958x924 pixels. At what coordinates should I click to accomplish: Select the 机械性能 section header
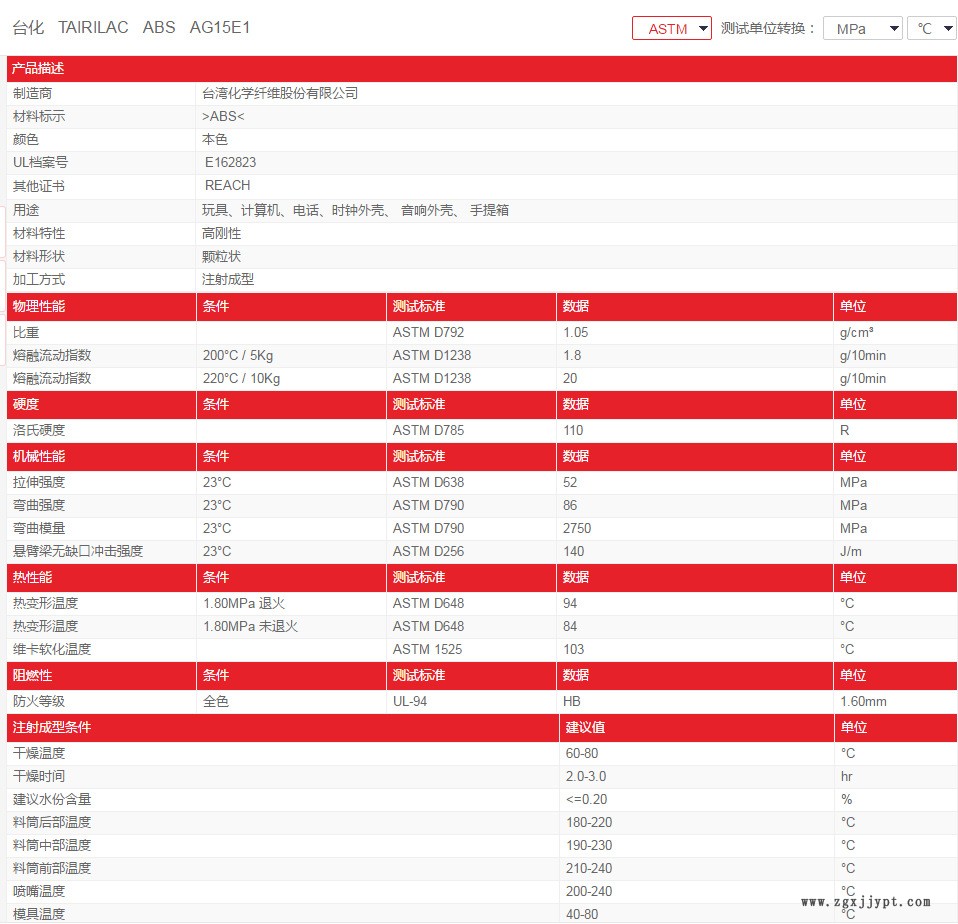38,456
